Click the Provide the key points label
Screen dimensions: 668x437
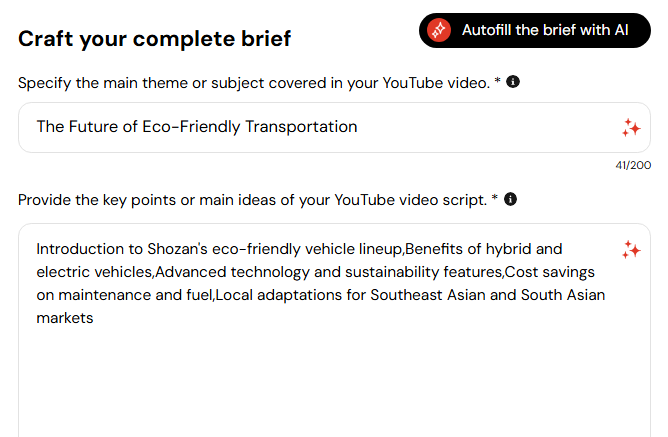[253, 200]
